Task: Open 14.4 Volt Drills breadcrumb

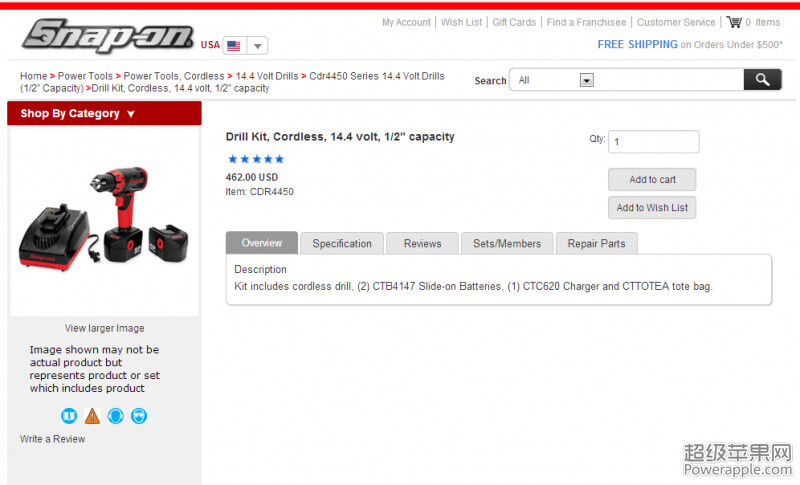Action: (267, 76)
